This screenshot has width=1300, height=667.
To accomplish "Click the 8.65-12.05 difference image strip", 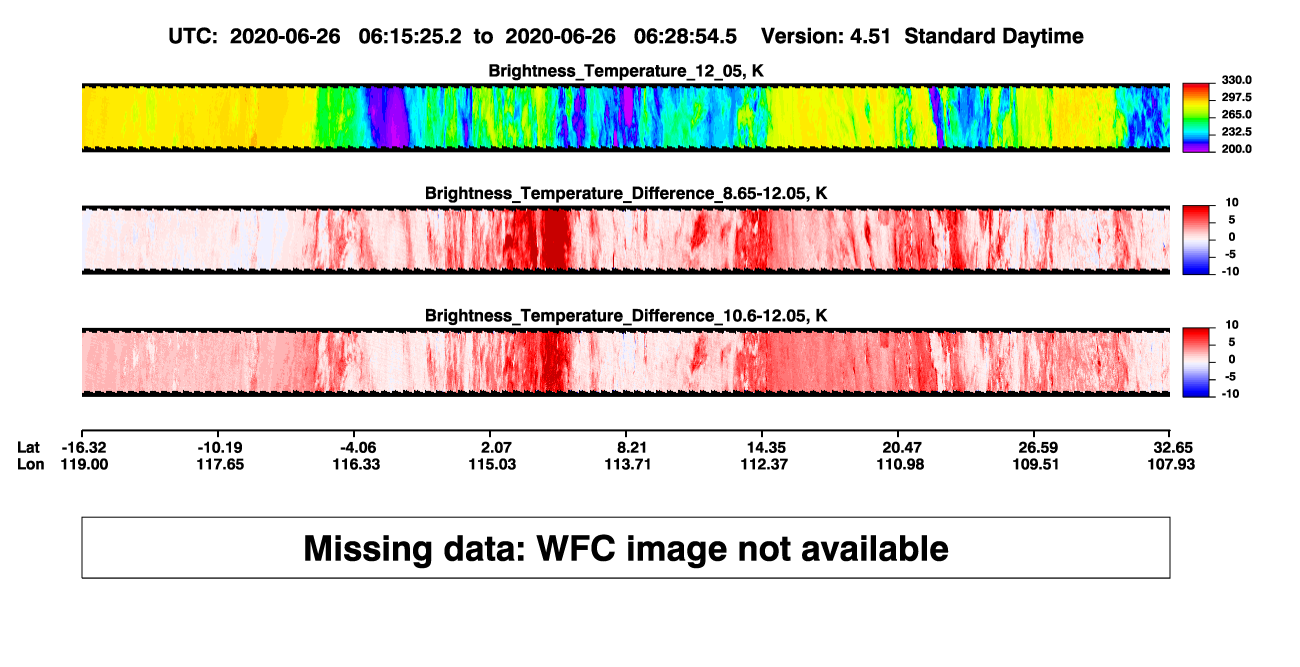I will 626,239.
